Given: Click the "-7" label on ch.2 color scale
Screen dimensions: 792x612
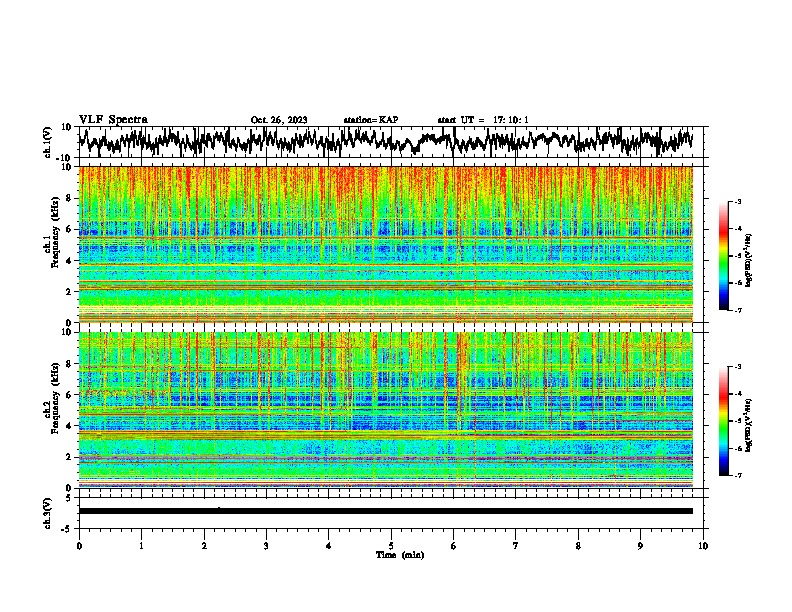Looking at the screenshot, I should pos(738,475).
